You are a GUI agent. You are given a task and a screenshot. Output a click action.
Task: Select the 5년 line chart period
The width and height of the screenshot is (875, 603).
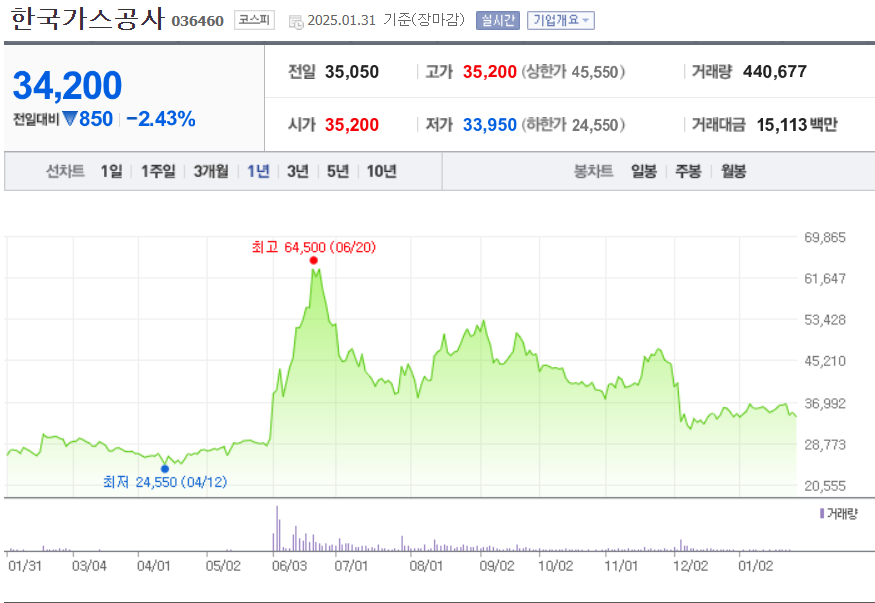(x=338, y=171)
